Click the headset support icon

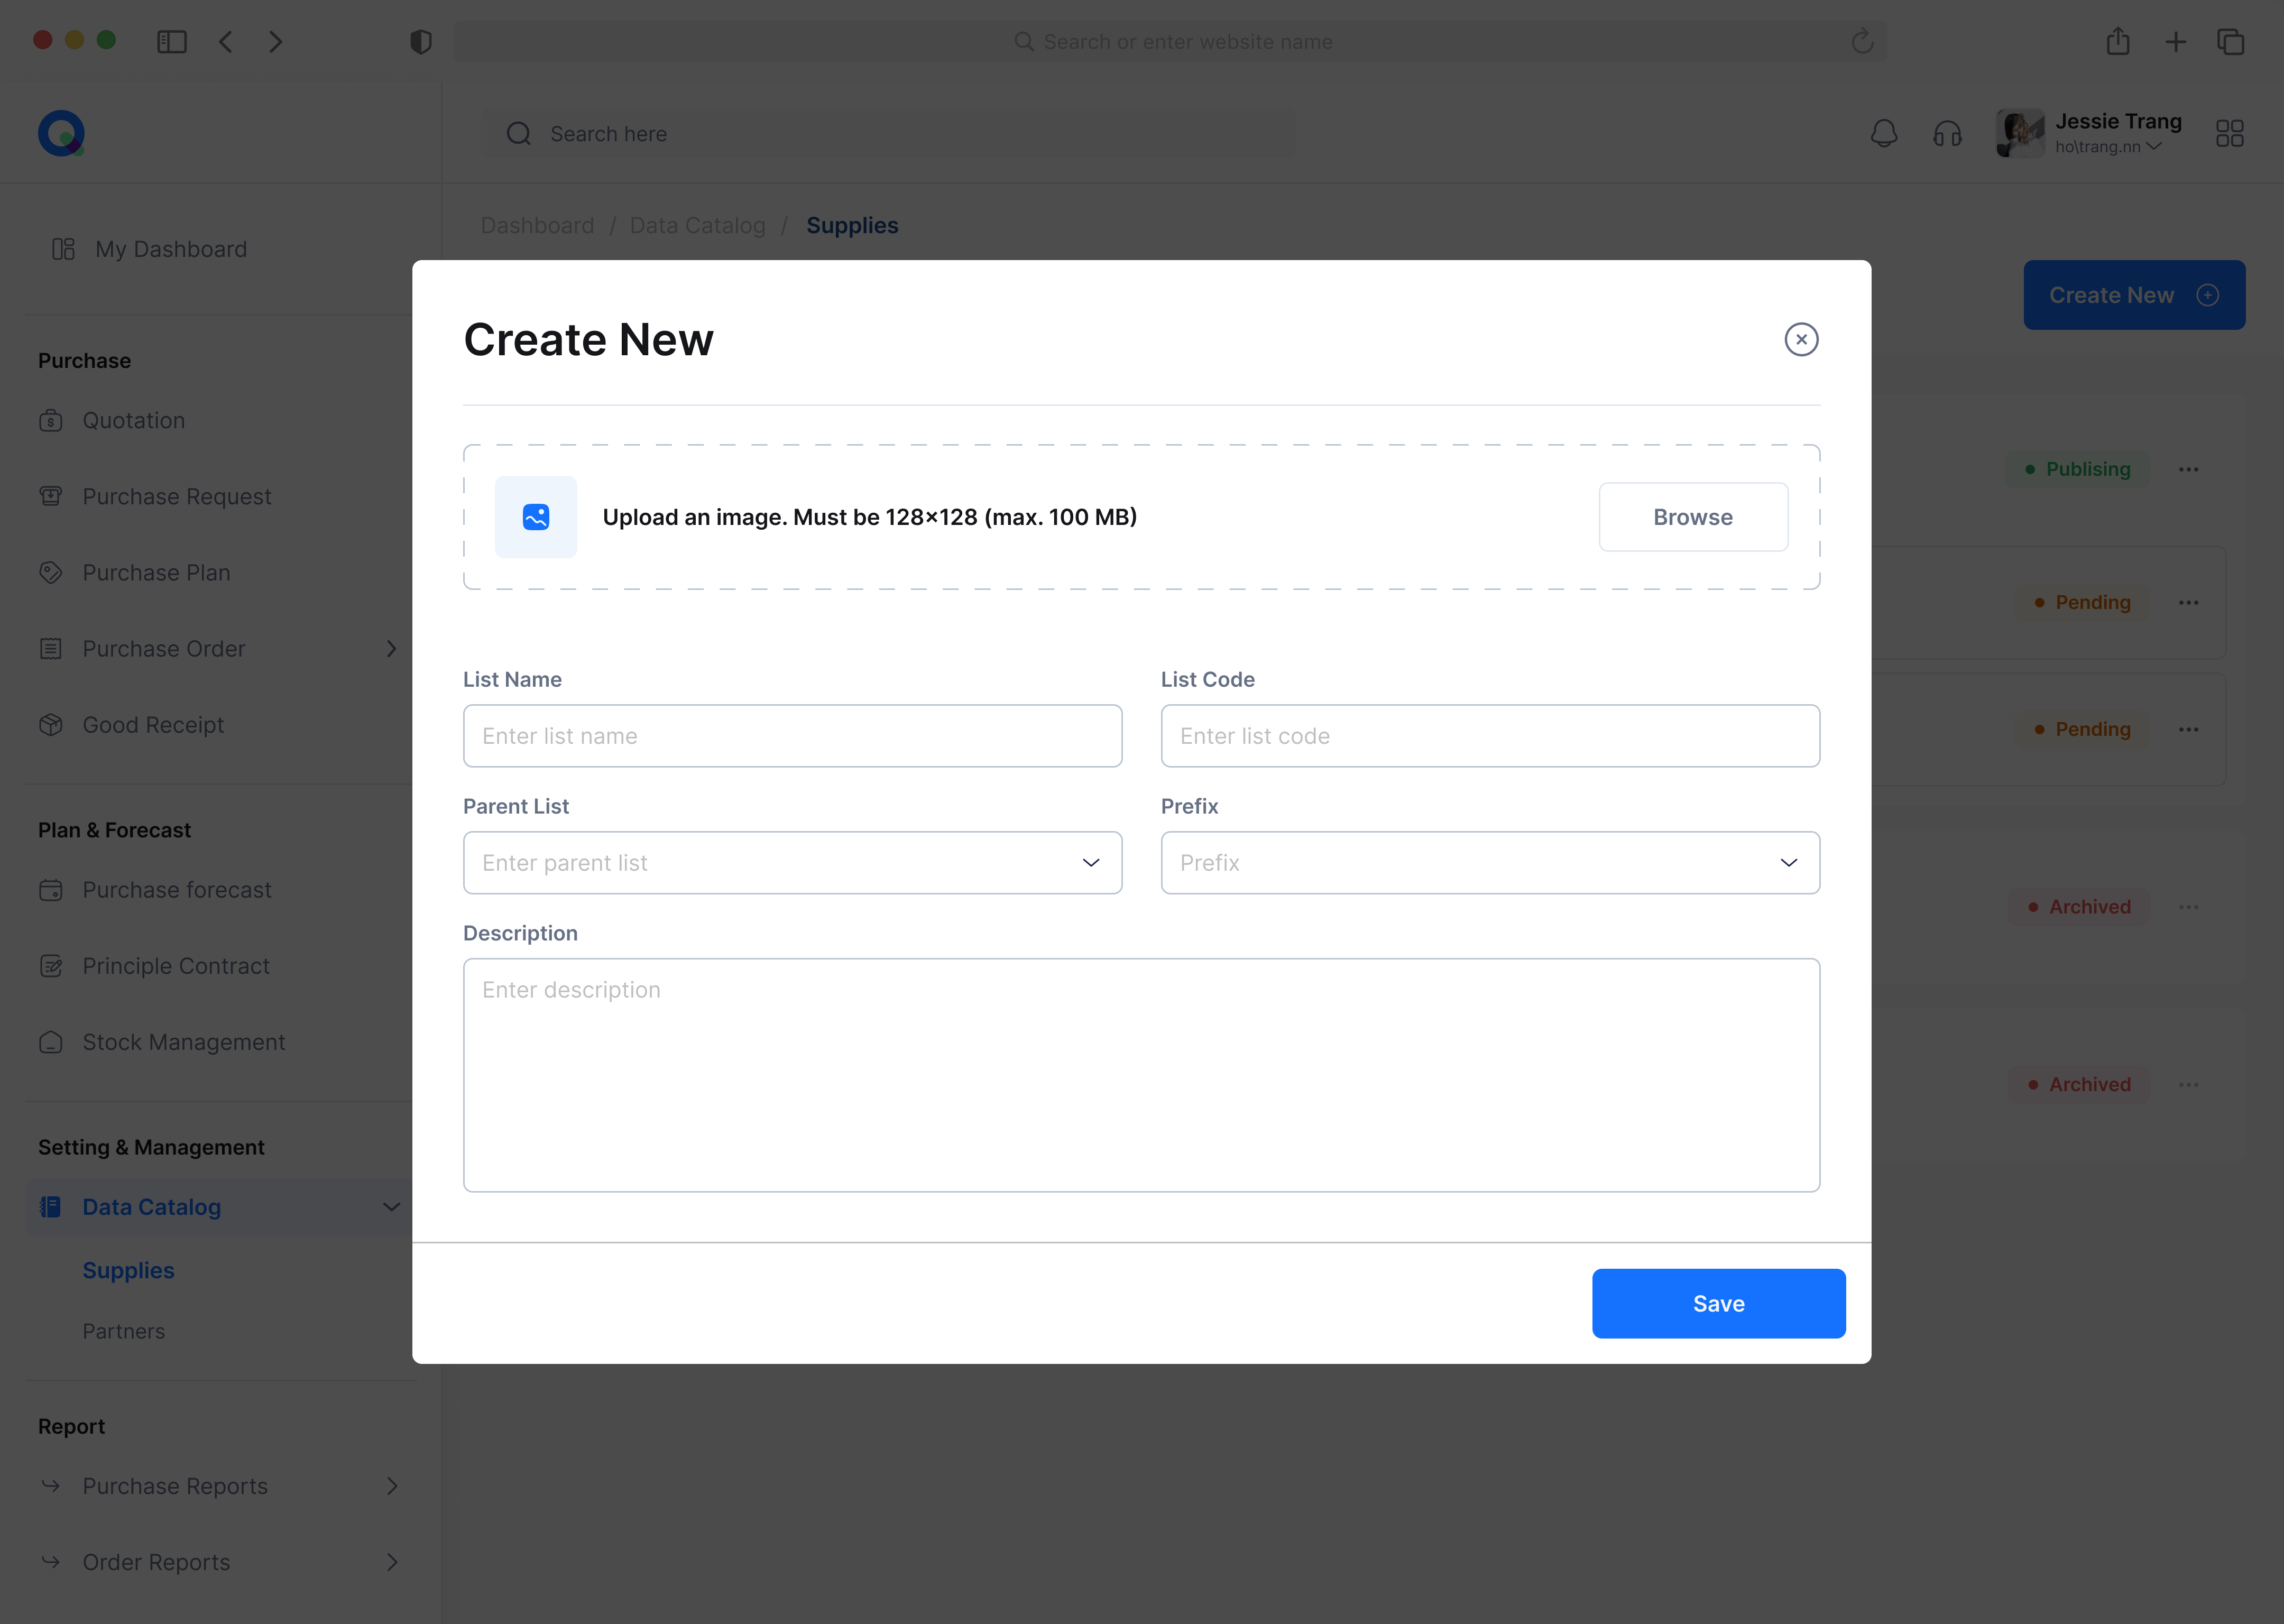(1947, 133)
